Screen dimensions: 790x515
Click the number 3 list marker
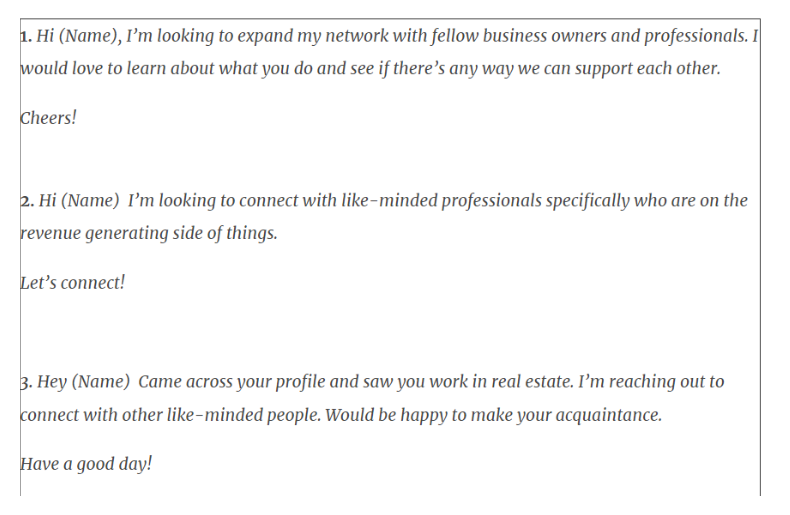pyautogui.click(x=26, y=382)
